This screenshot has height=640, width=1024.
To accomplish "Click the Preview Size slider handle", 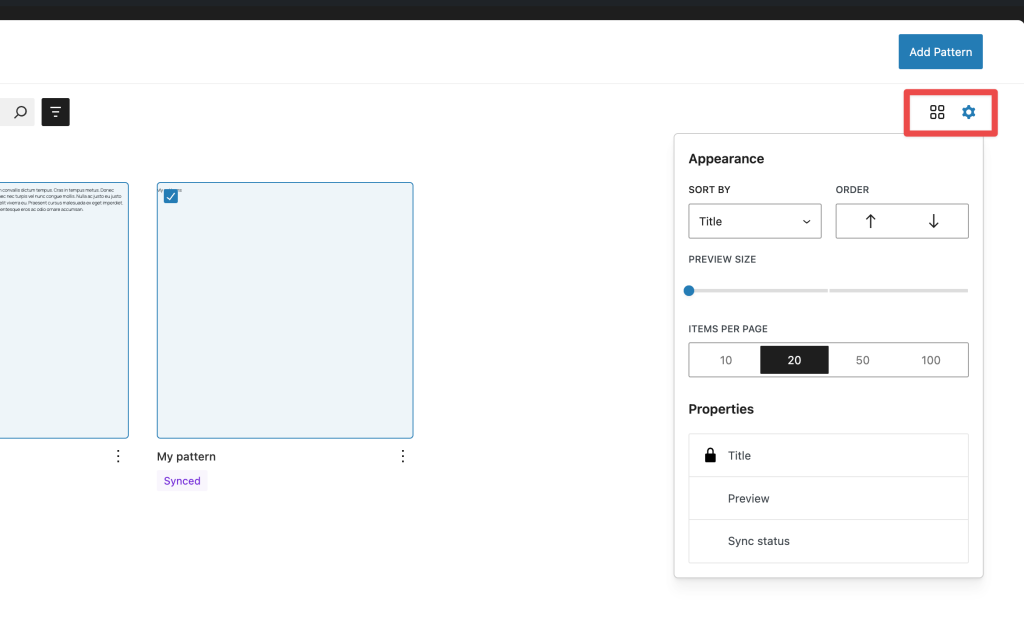I will tap(688, 290).
